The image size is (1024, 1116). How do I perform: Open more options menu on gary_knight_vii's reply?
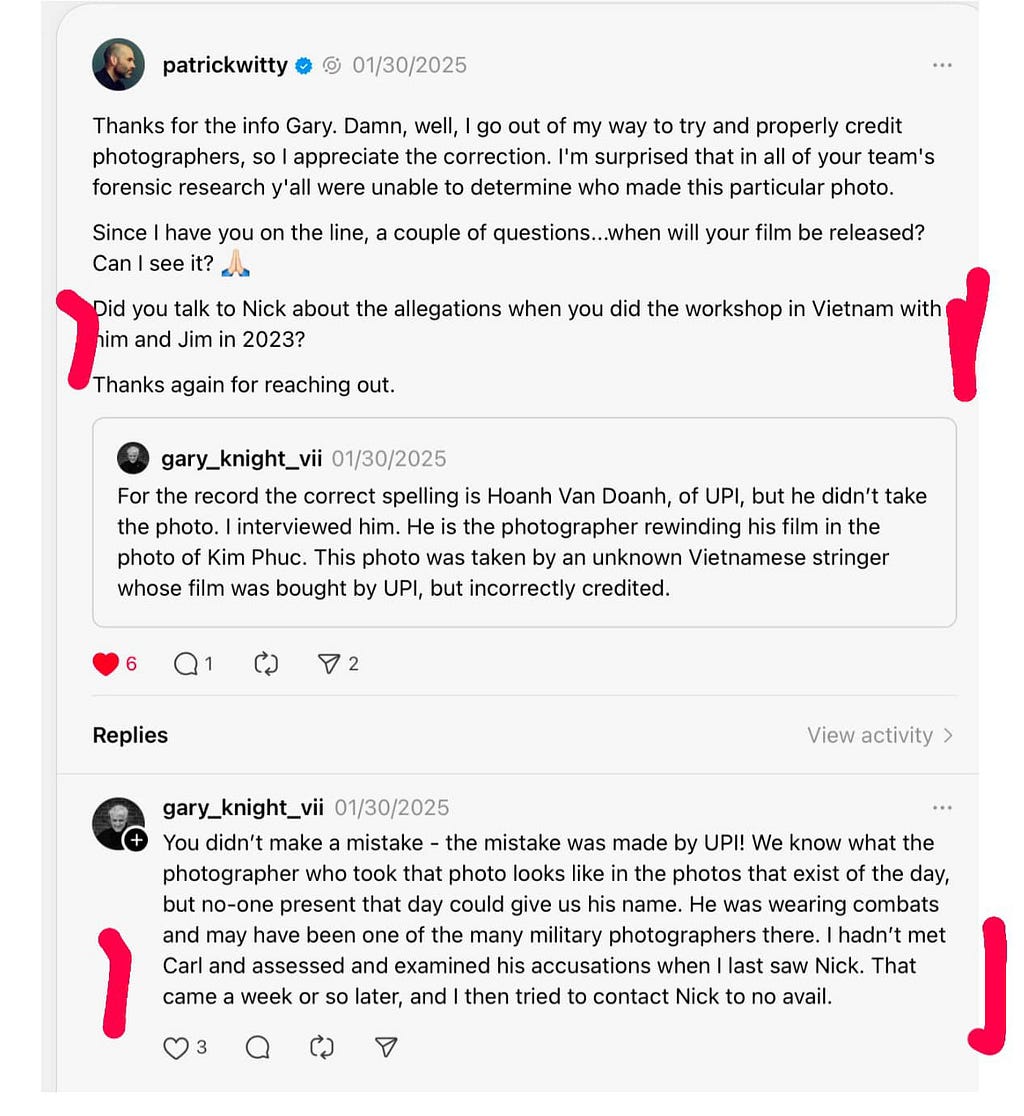[942, 808]
